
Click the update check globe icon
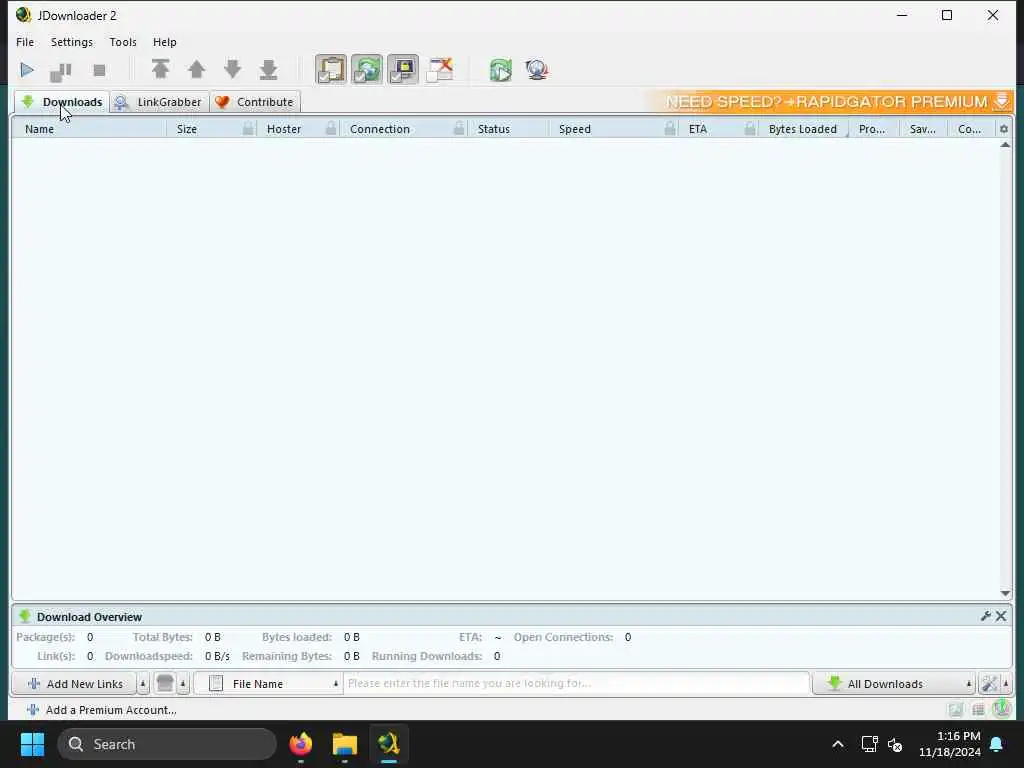pos(537,70)
